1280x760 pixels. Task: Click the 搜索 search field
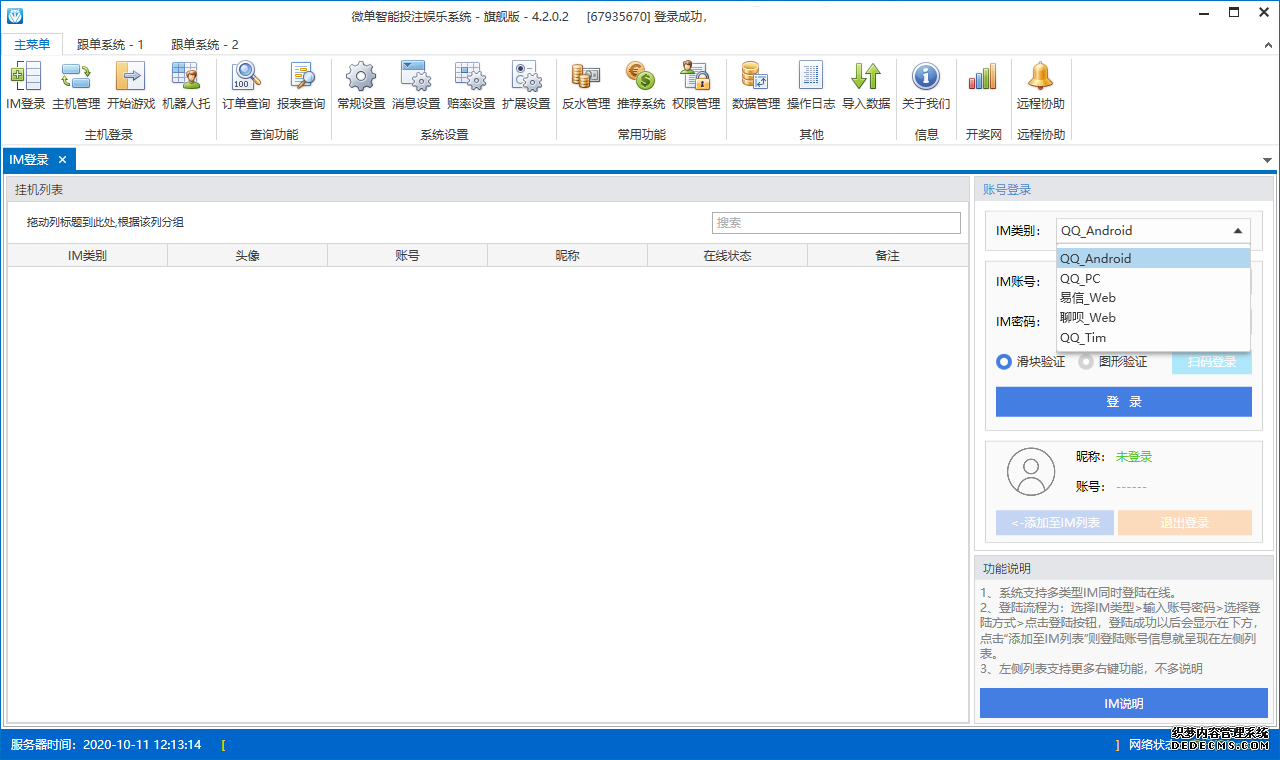(836, 223)
